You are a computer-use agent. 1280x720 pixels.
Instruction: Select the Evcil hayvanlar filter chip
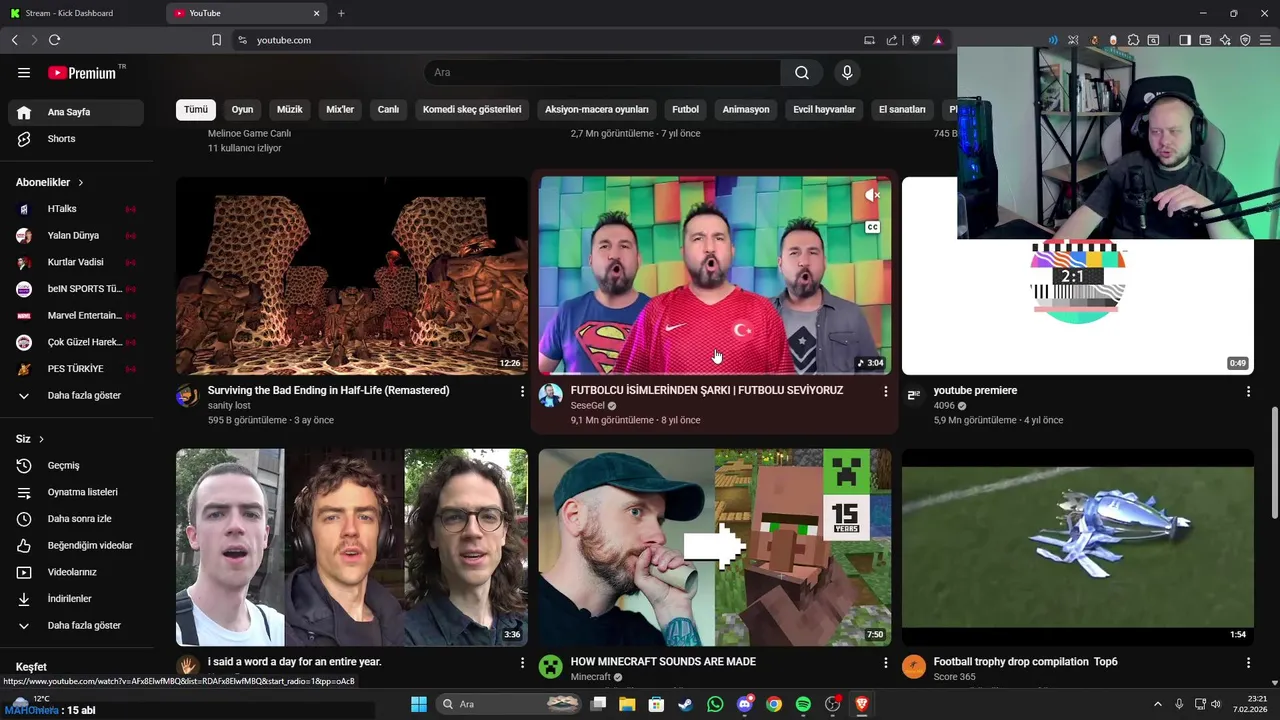coord(824,110)
